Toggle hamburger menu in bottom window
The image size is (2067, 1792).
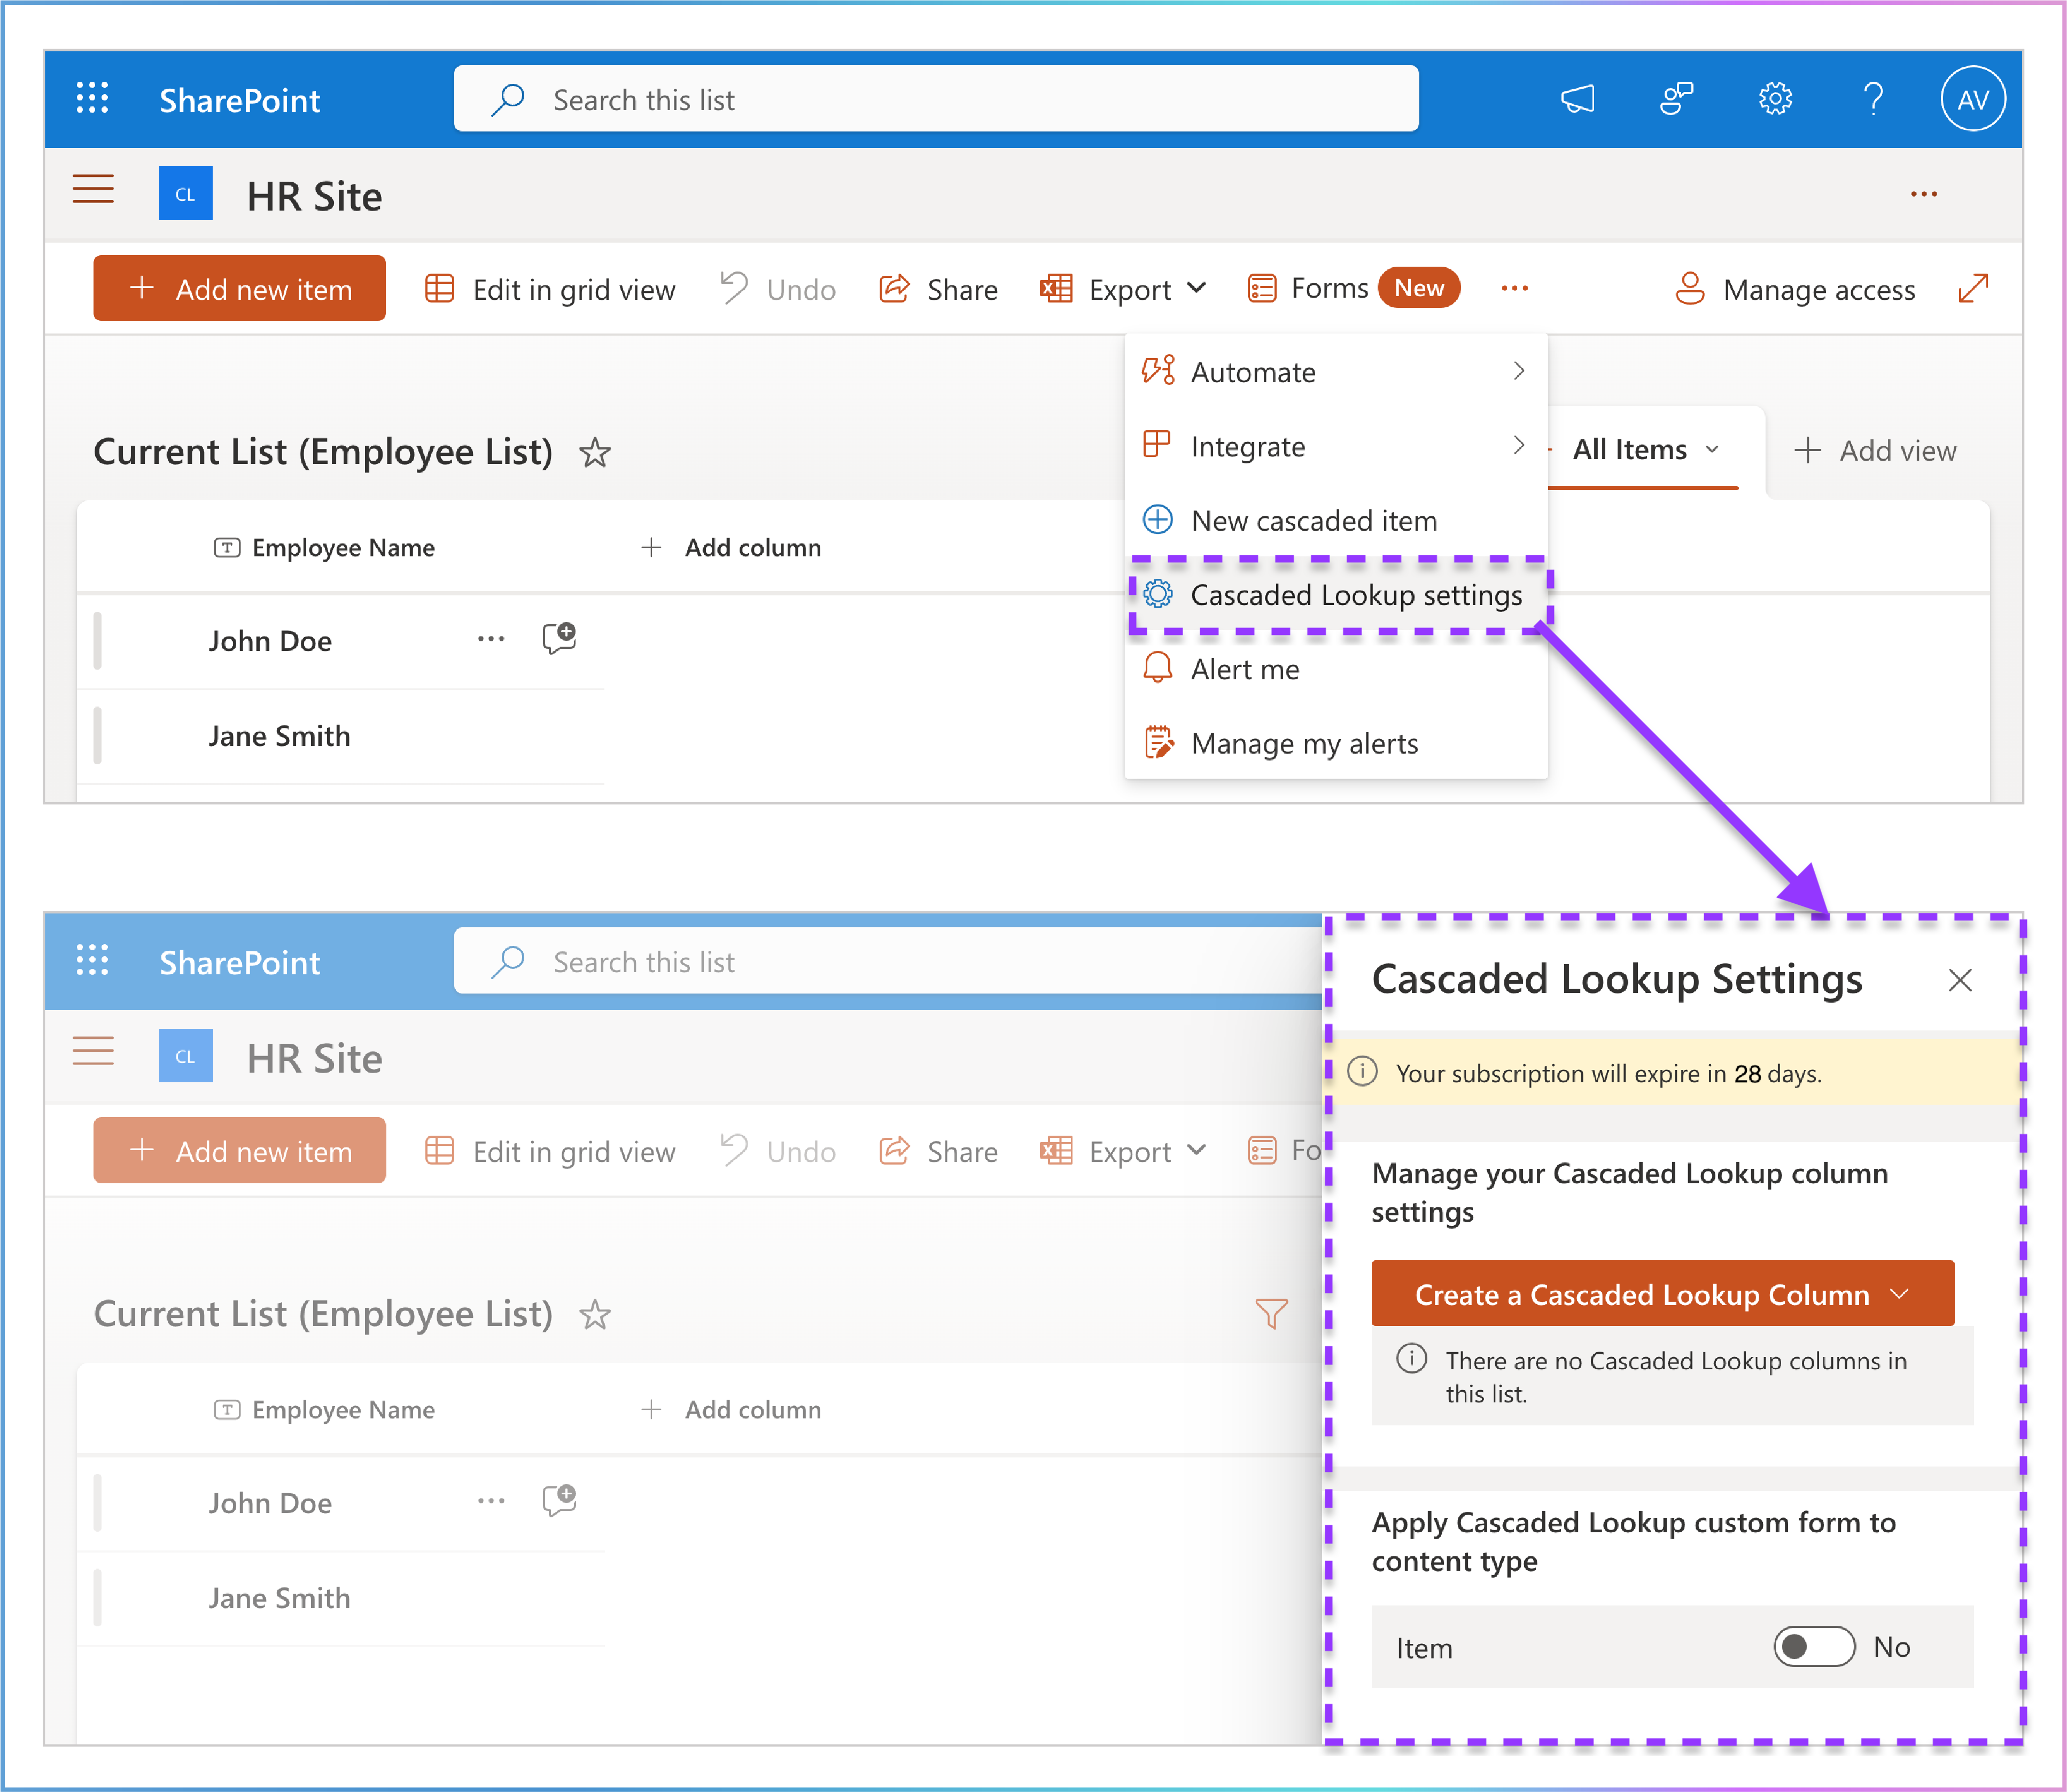93,1051
